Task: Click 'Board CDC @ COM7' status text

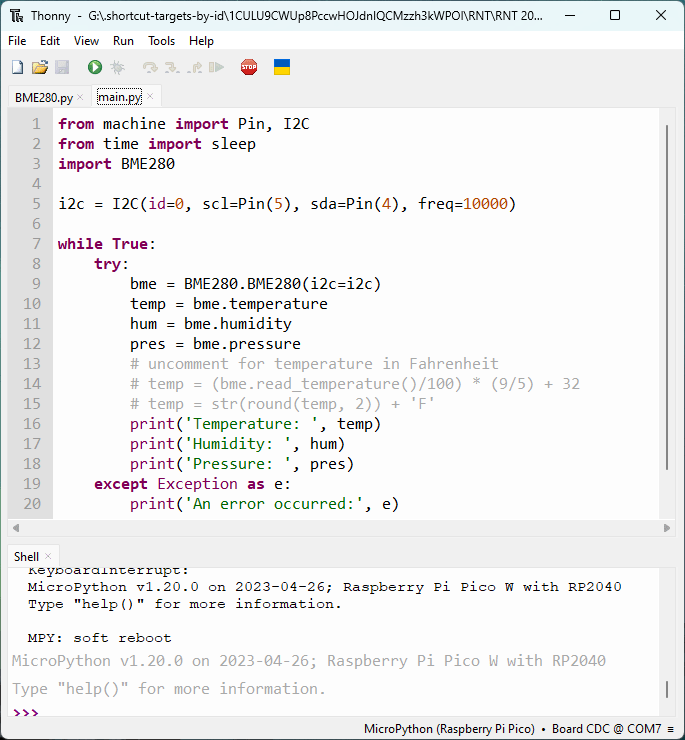Action: pyautogui.click(x=607, y=729)
